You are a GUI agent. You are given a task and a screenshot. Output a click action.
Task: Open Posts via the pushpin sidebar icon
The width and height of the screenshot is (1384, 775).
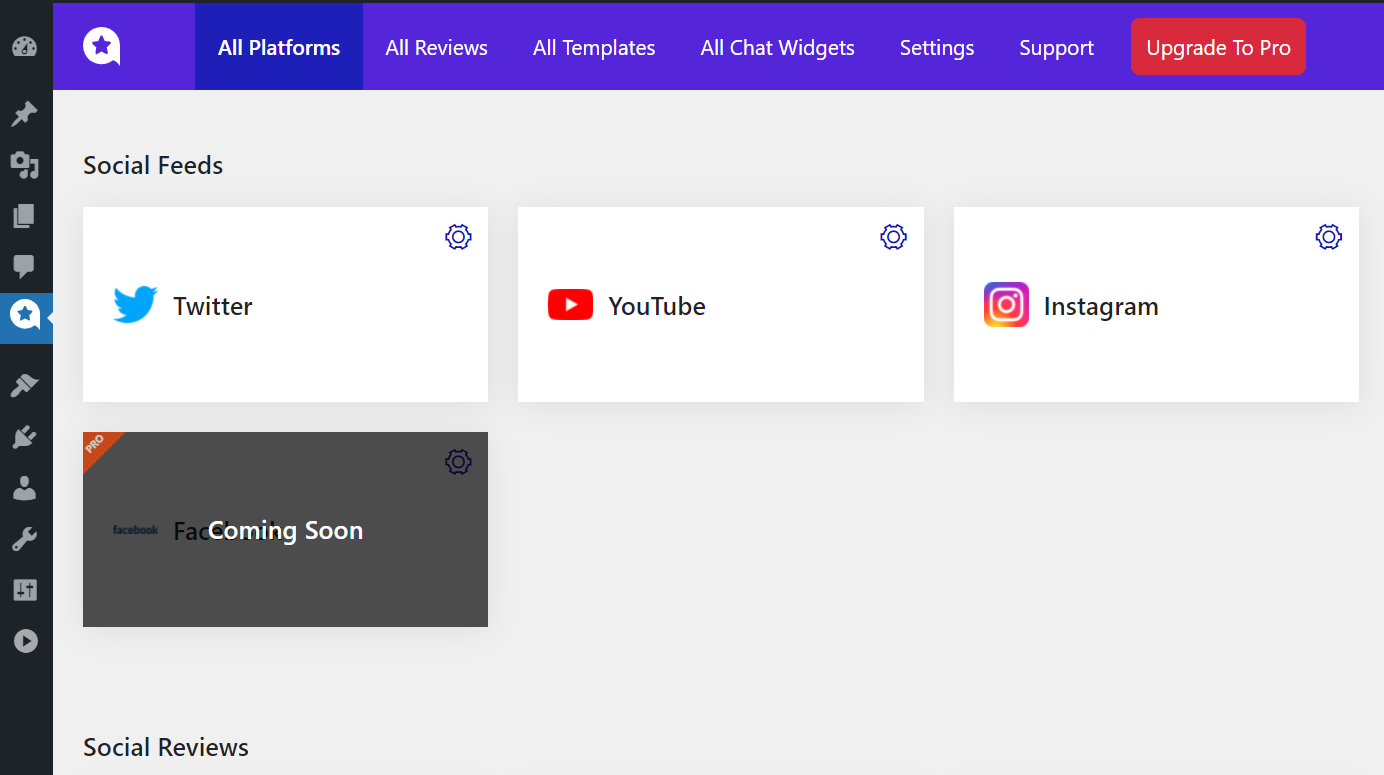coord(25,114)
